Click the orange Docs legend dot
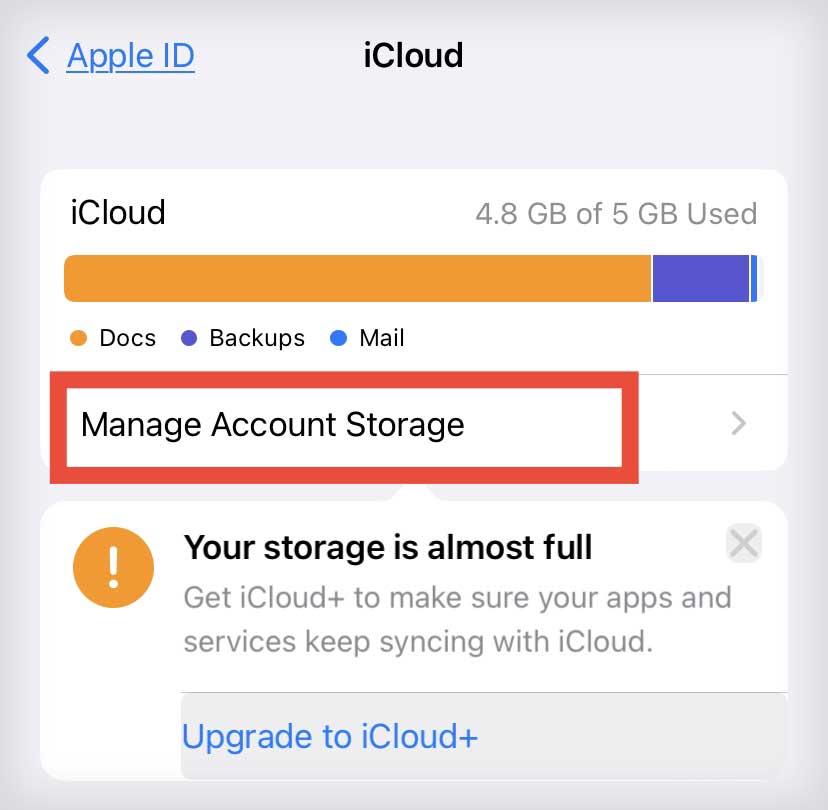The height and width of the screenshot is (810, 828). click(79, 338)
